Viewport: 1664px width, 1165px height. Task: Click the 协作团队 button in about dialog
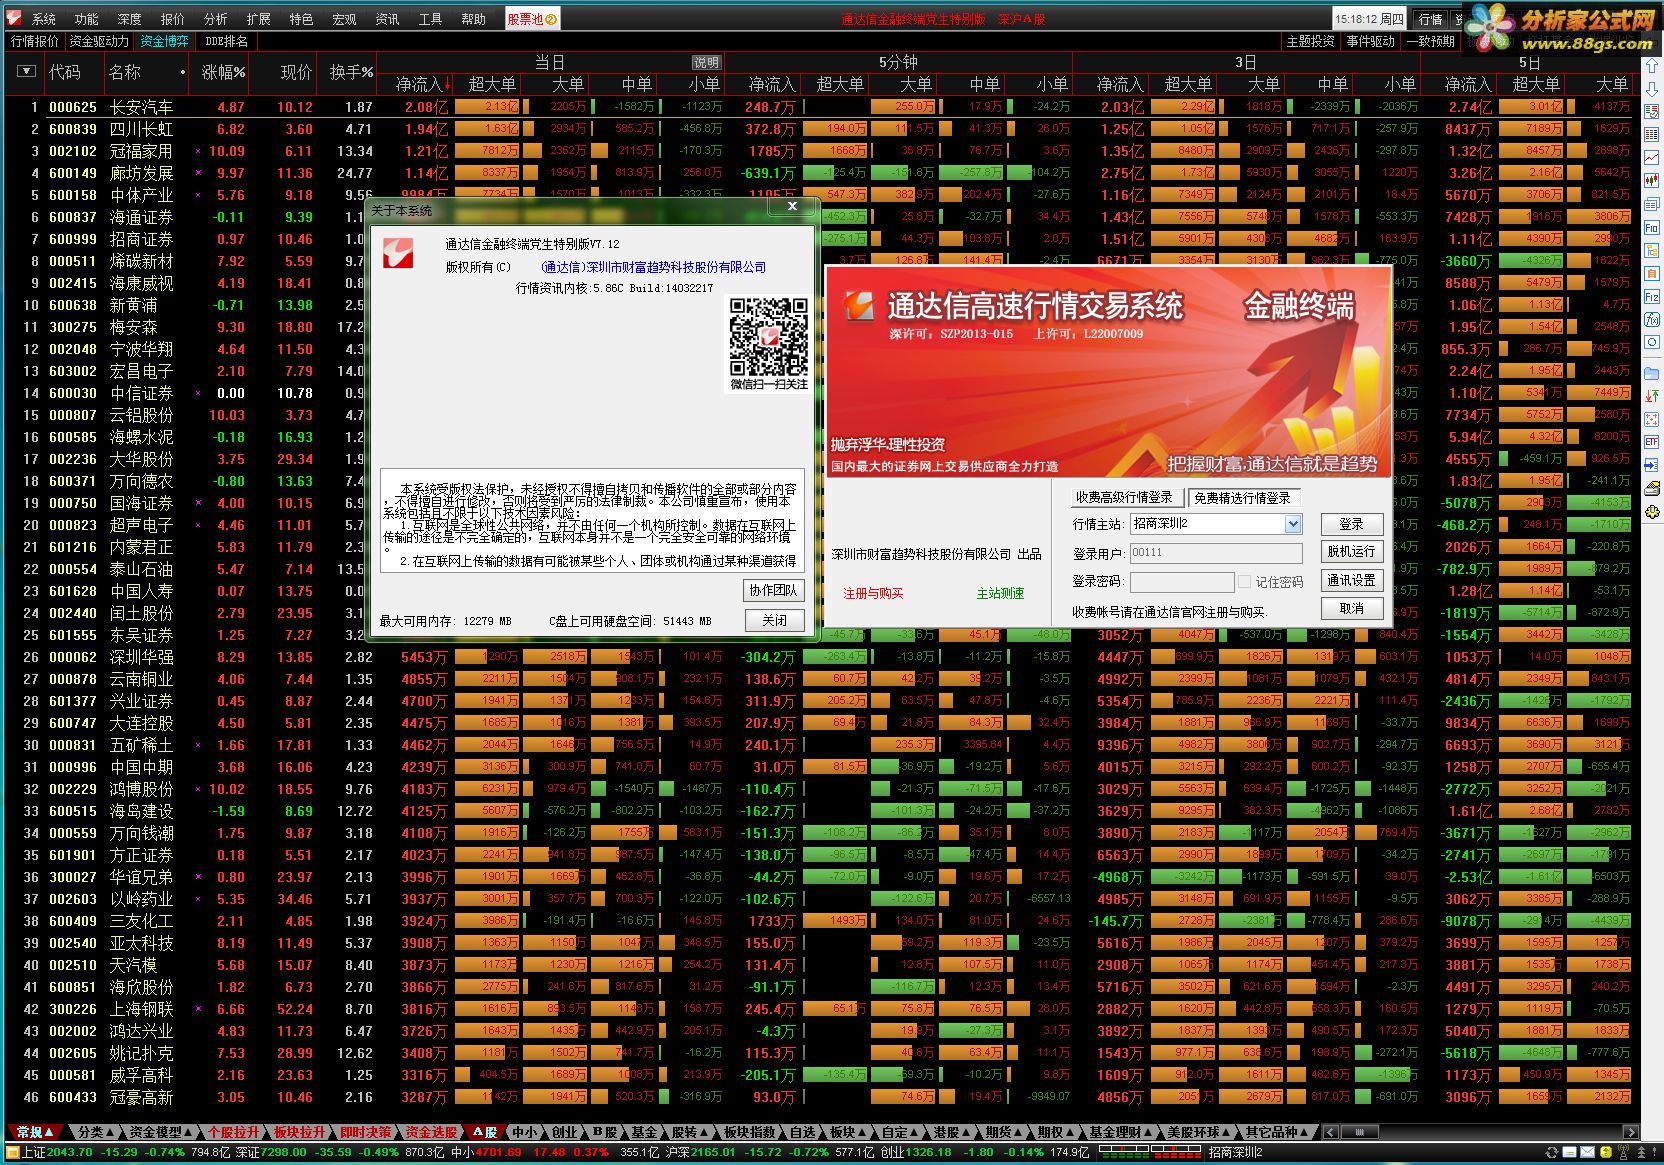point(774,591)
